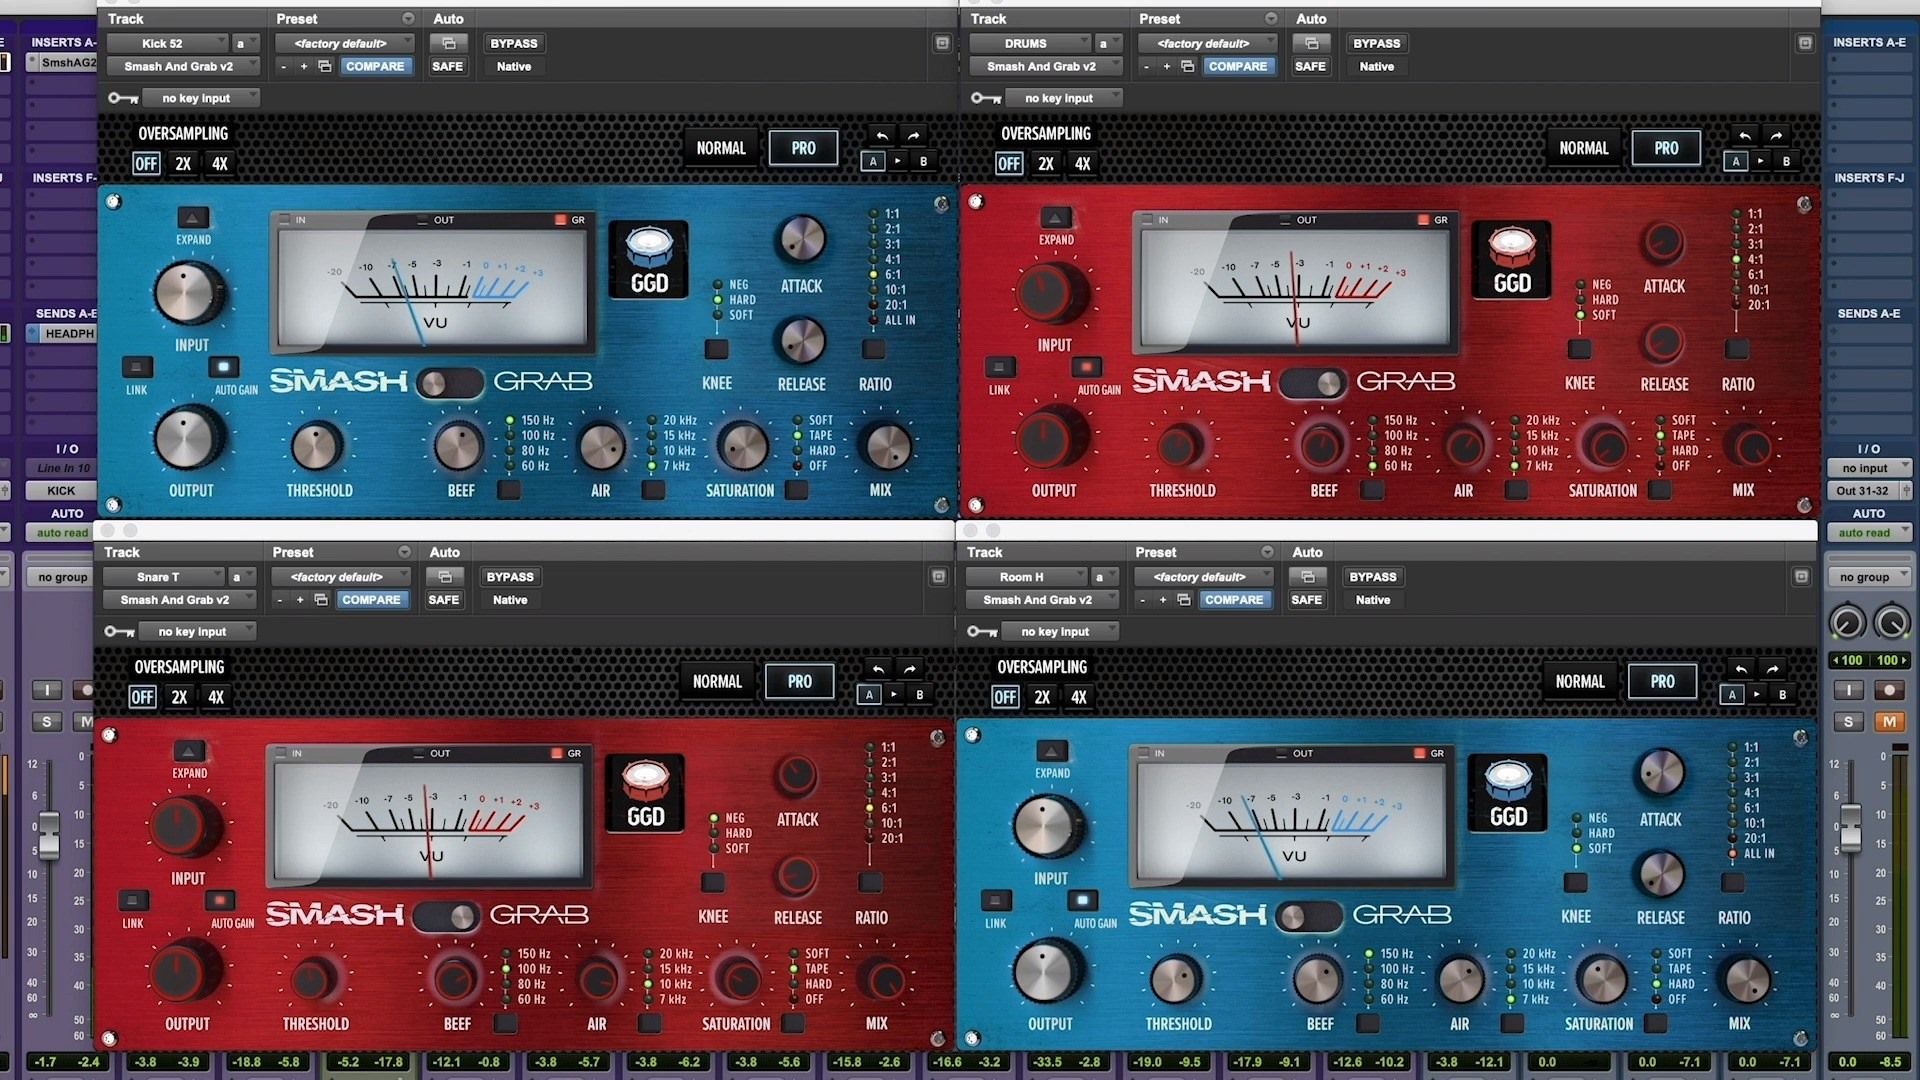Click the GGD logo in Snare T plugin

645,792
